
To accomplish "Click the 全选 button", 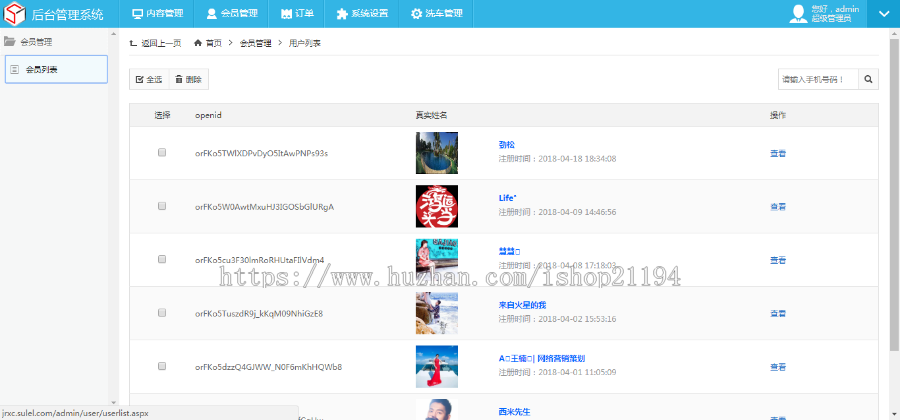I will point(149,80).
